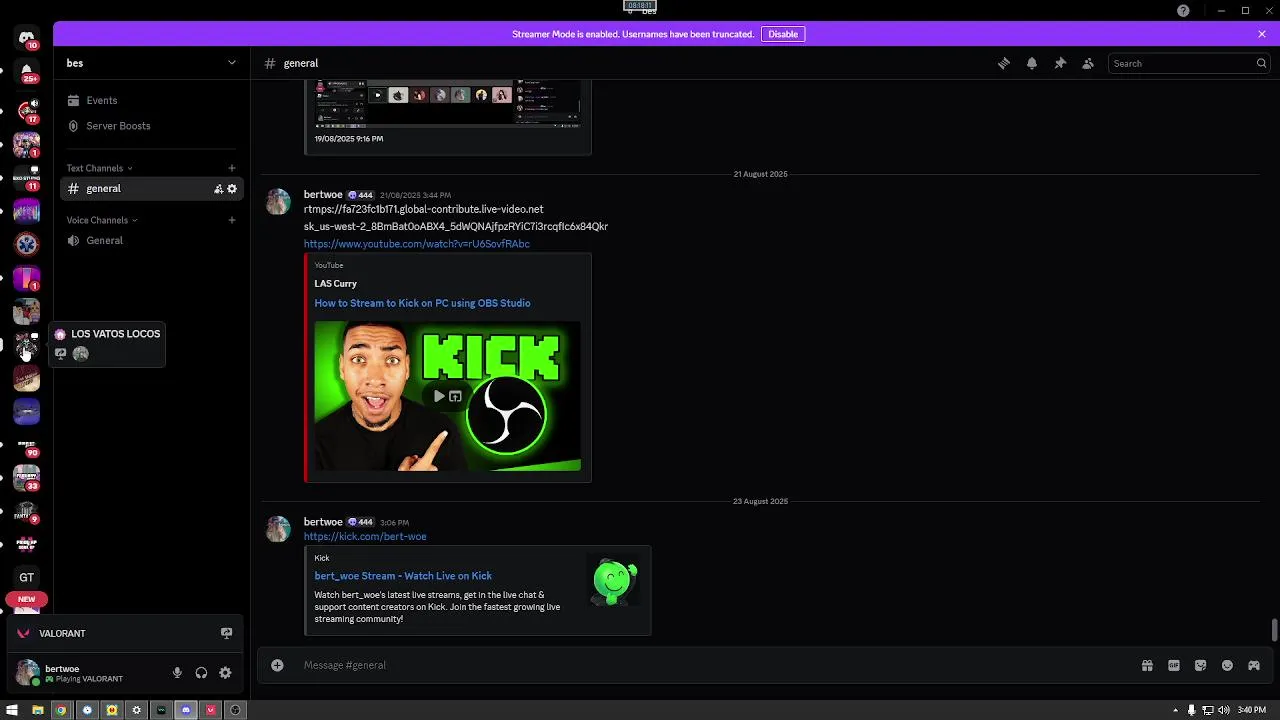Switch to Chrome in the taskbar
1280x720 pixels.
61,710
